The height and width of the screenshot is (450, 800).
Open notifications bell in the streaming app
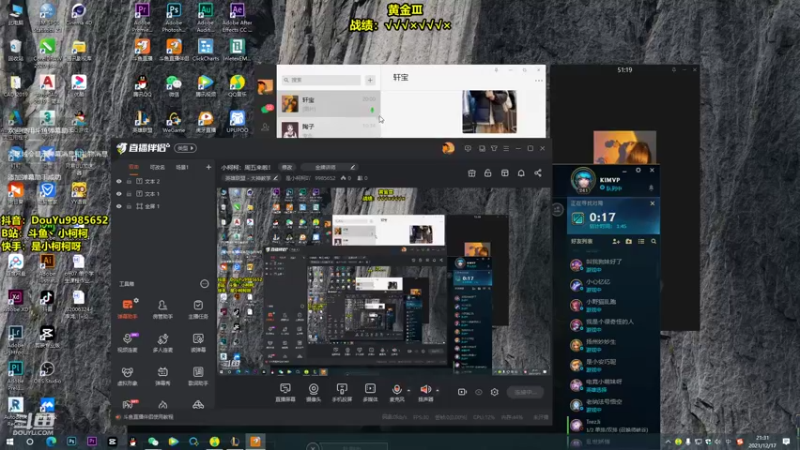(x=521, y=173)
